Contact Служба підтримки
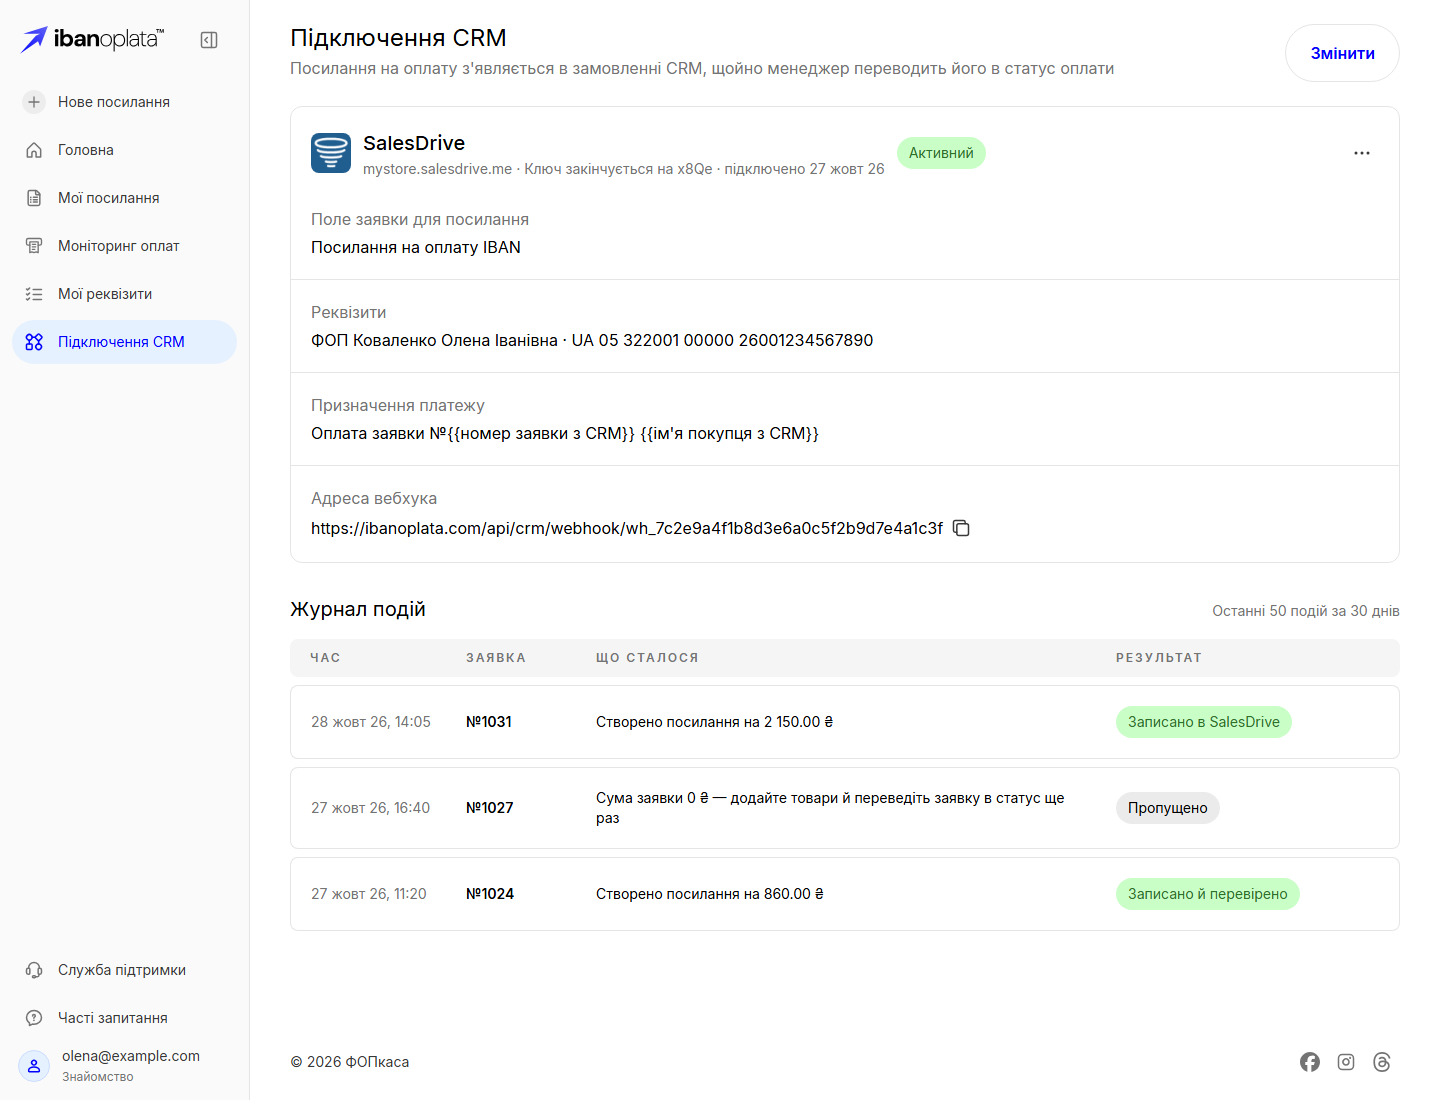 [x=124, y=970]
